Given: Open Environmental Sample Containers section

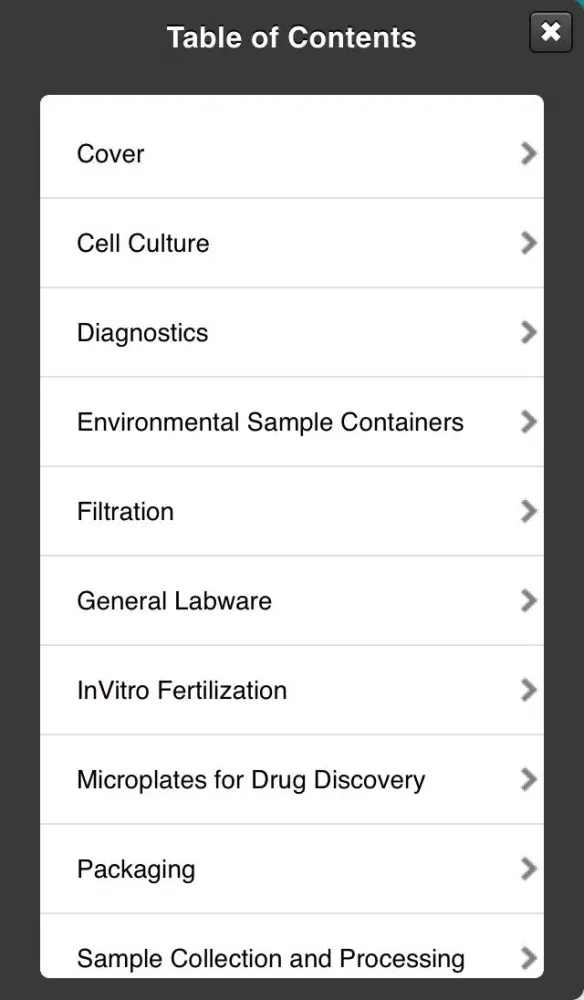Looking at the screenshot, I should coord(292,422).
